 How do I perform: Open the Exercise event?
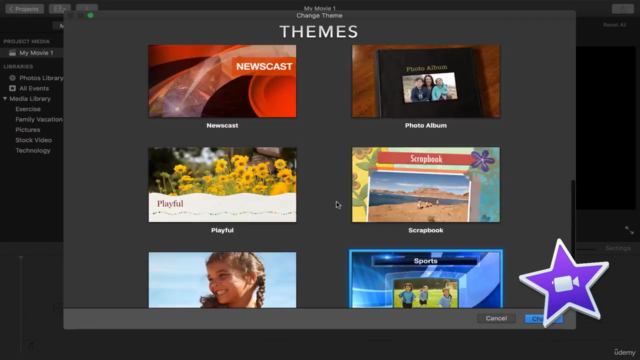(28, 109)
